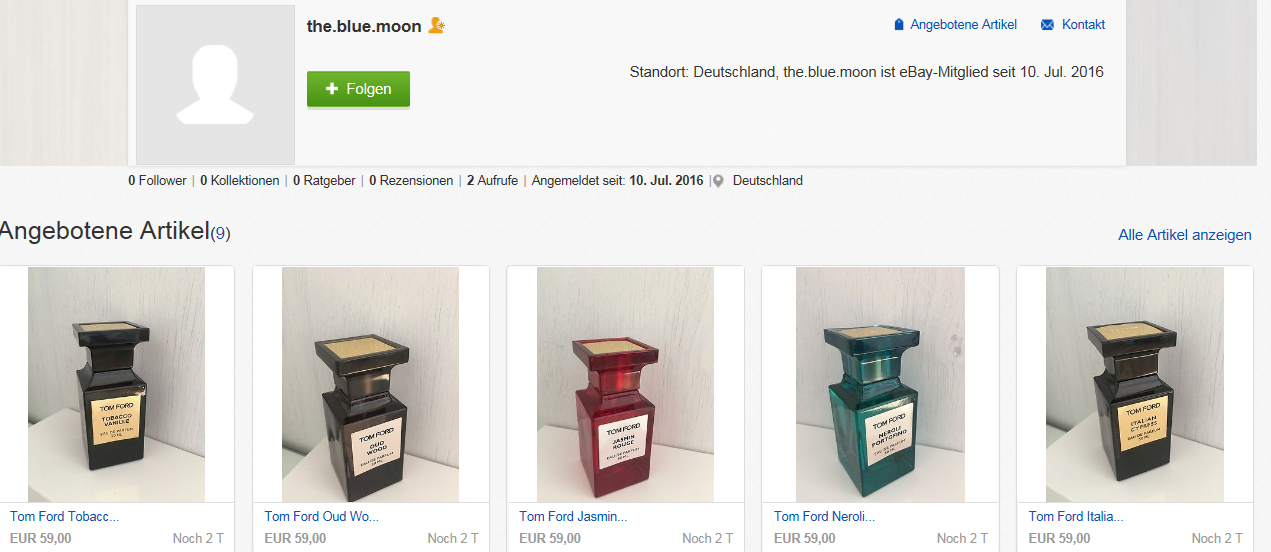
Task: Click Tom Ford Oud Wo... item title
Action: pos(322,517)
